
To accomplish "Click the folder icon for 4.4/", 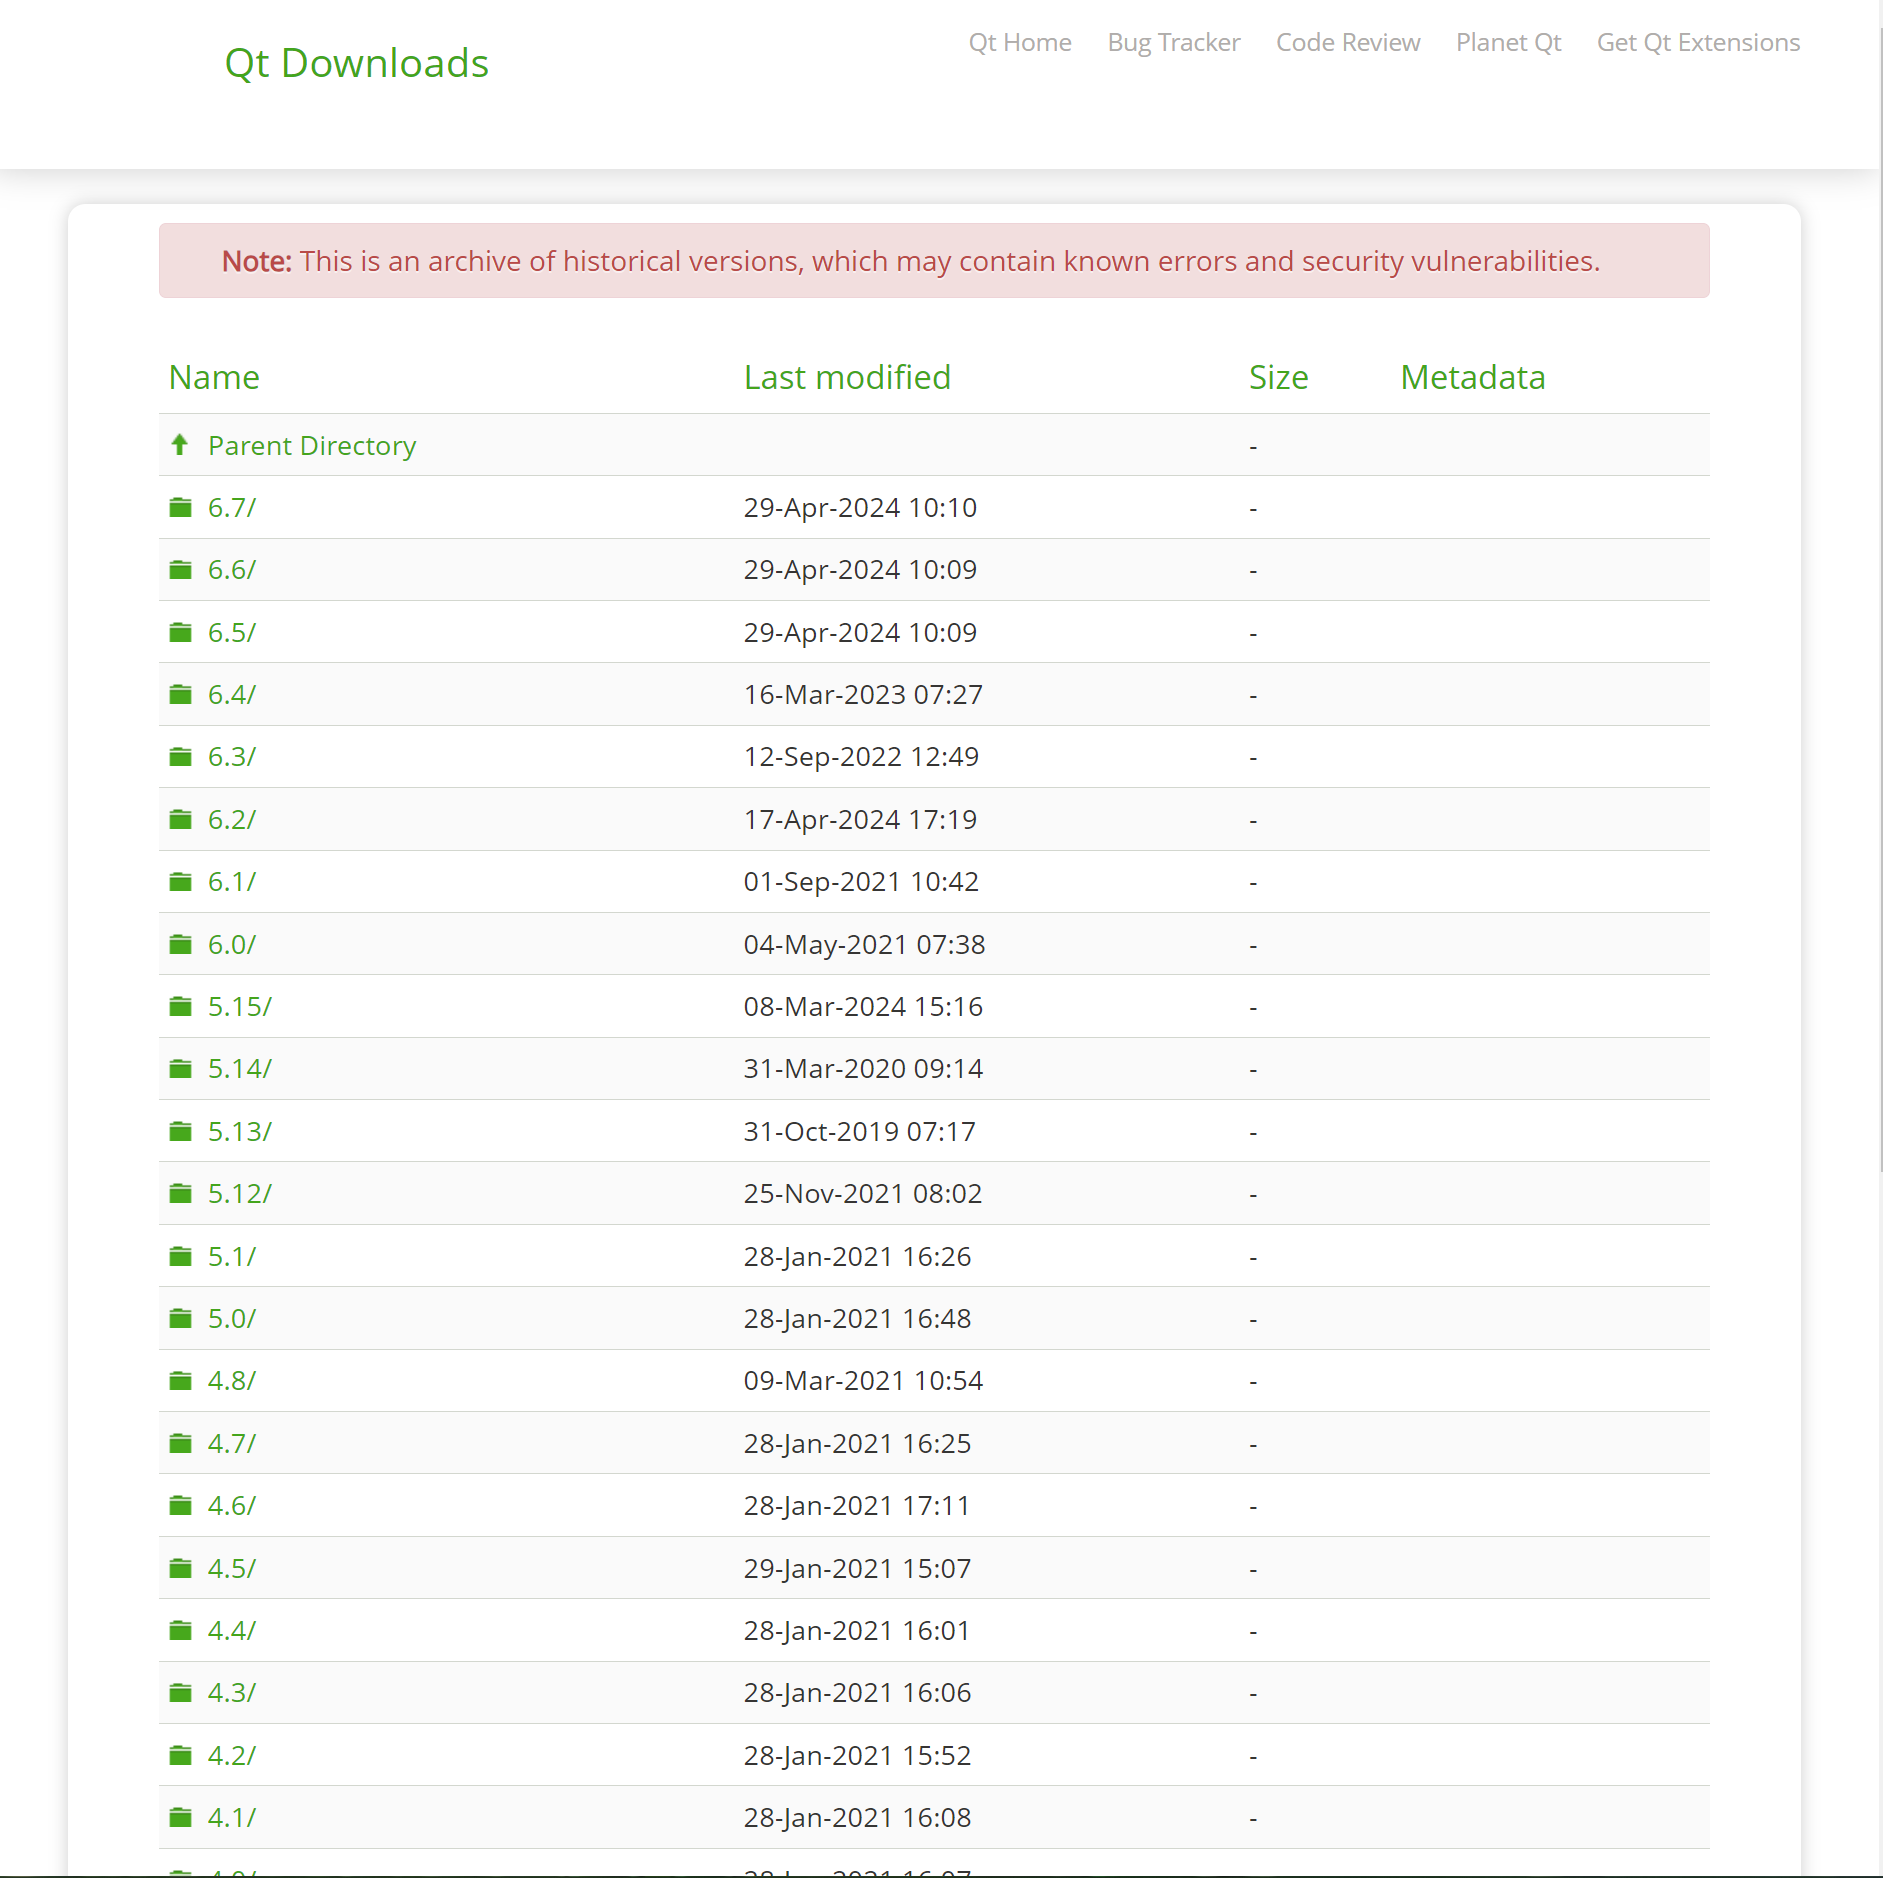I will click(180, 1631).
